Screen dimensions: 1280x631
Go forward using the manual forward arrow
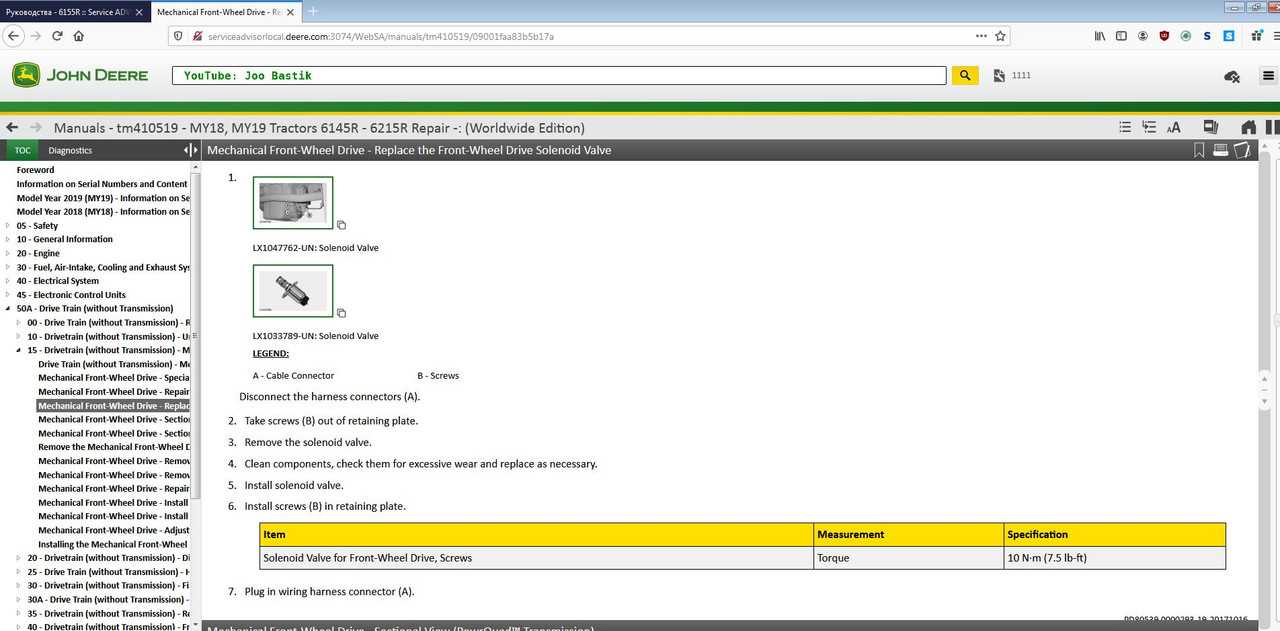point(37,127)
